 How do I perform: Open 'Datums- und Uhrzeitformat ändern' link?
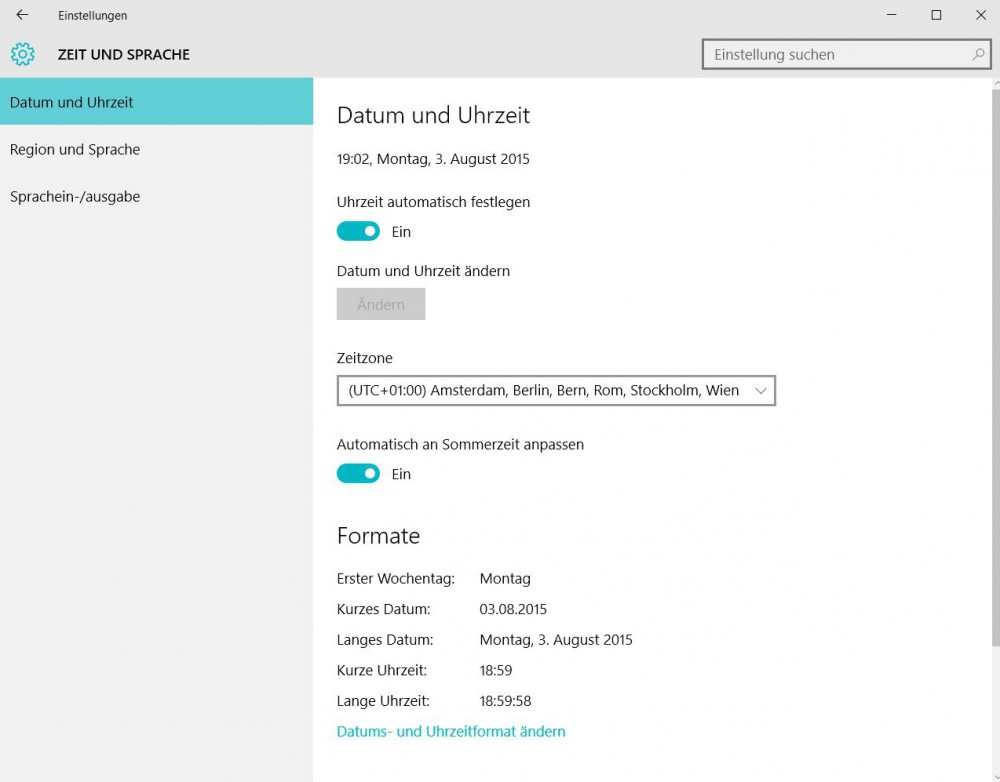[x=451, y=732]
